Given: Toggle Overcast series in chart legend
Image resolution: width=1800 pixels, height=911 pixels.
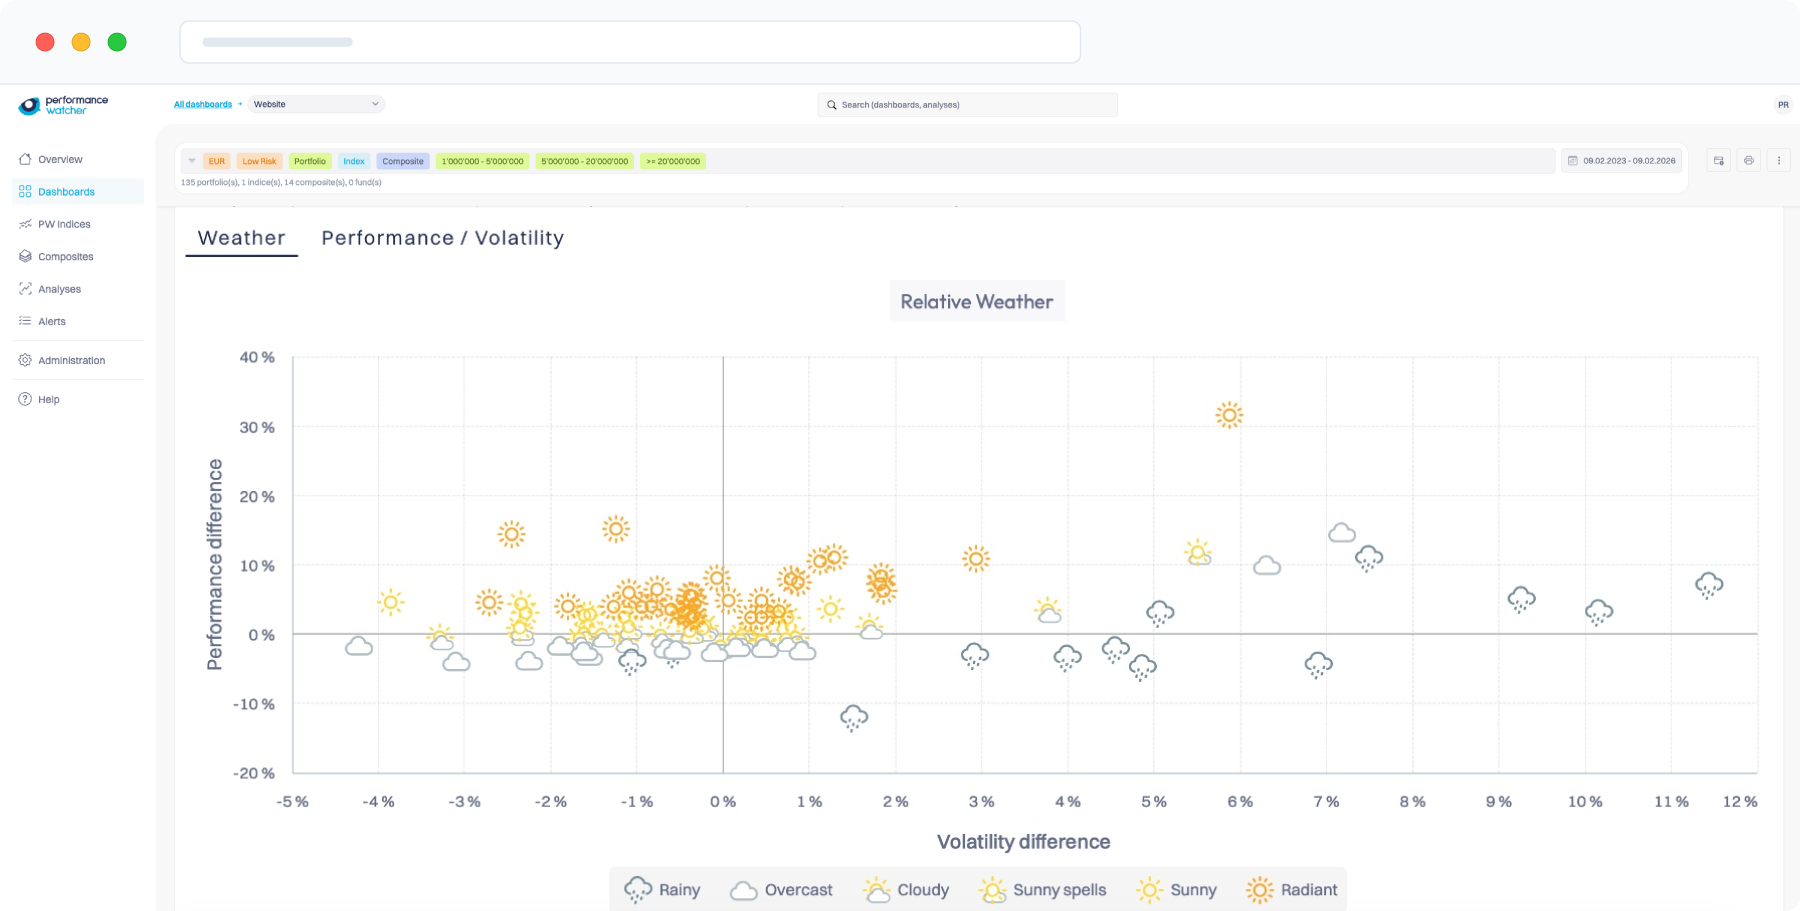Looking at the screenshot, I should [781, 890].
